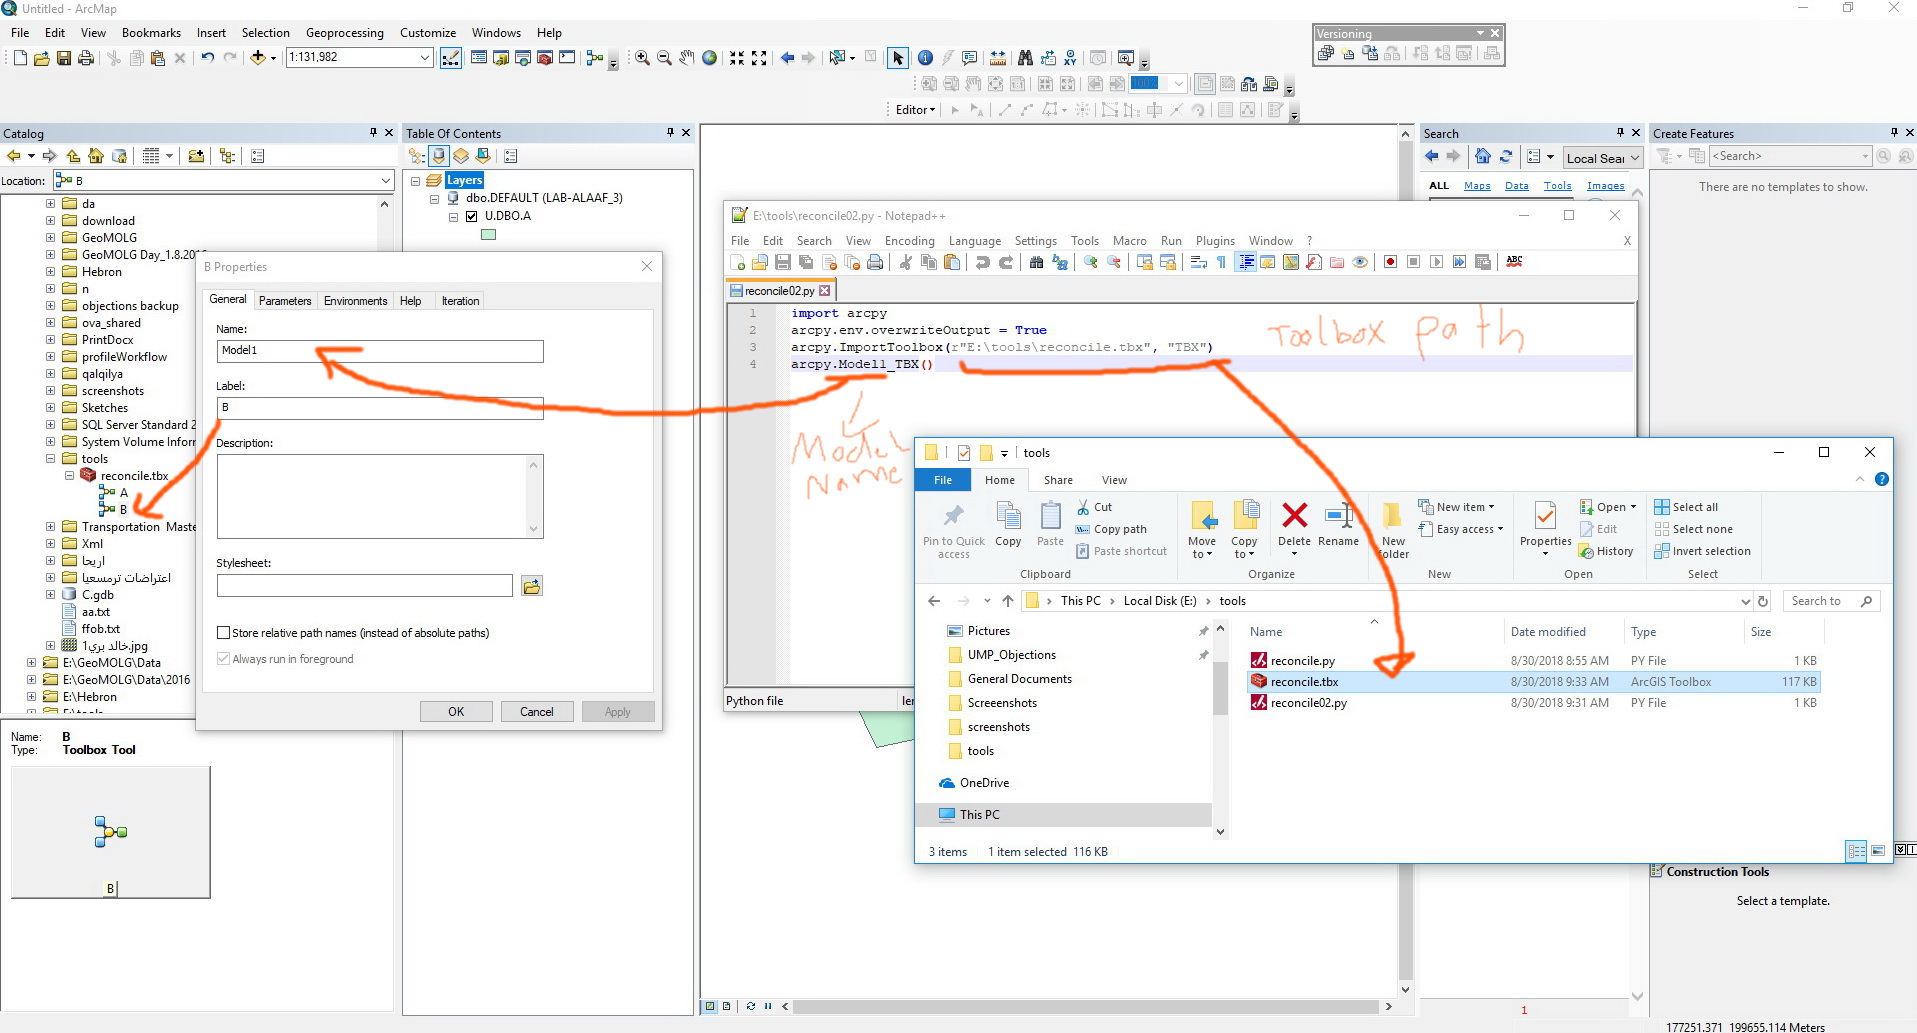Browse for stylesheet file in B Properties
Screen dimensions: 1917x1033
point(531,586)
